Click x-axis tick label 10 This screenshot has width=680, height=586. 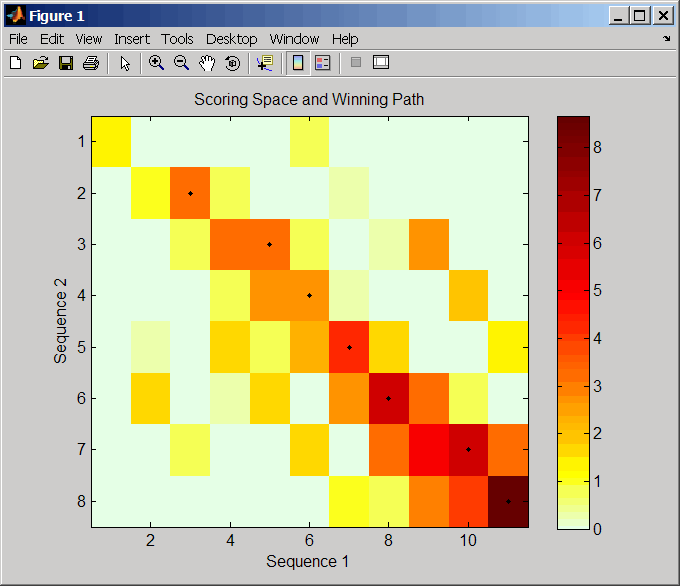coord(468,540)
